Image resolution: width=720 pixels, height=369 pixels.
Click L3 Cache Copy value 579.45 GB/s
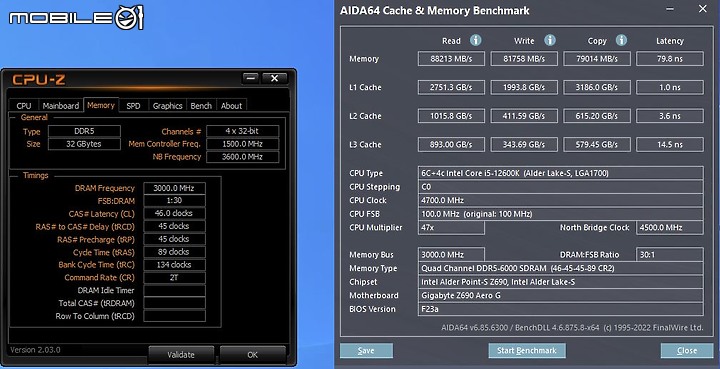597,145
